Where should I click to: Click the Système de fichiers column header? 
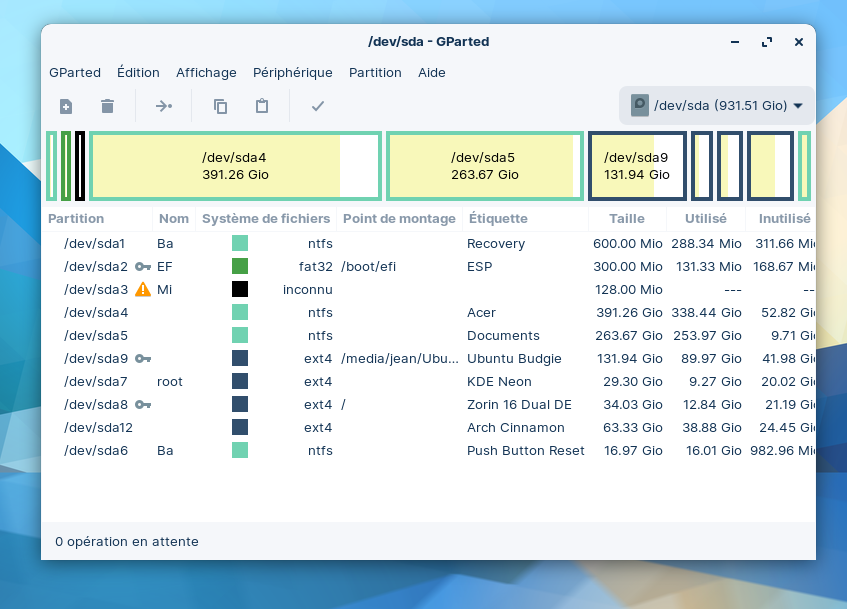point(265,218)
